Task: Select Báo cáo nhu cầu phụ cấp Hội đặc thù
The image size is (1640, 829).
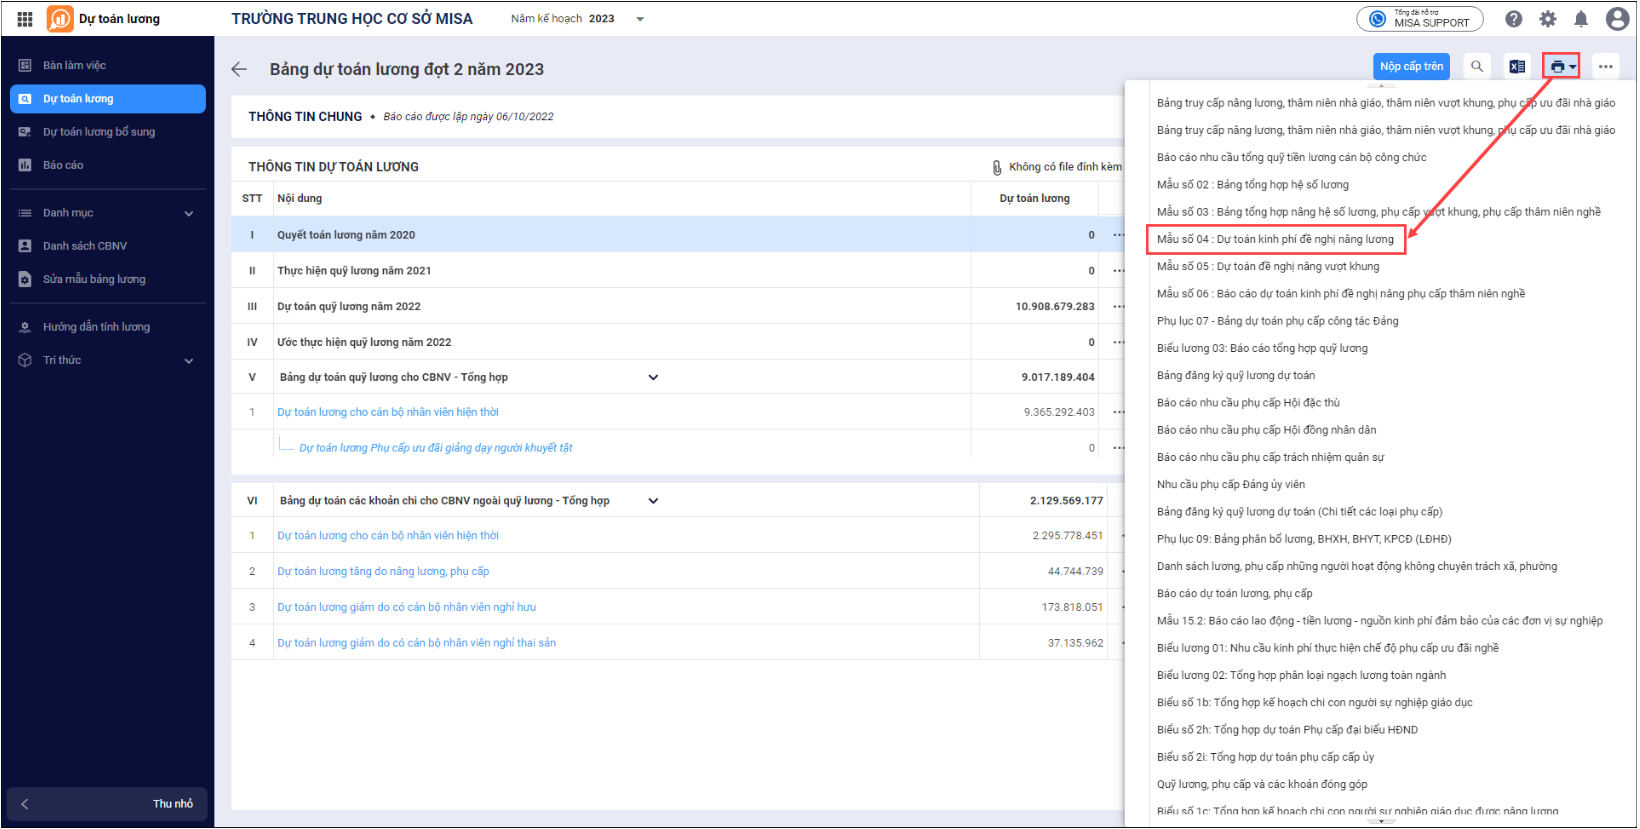Action: tap(1248, 403)
